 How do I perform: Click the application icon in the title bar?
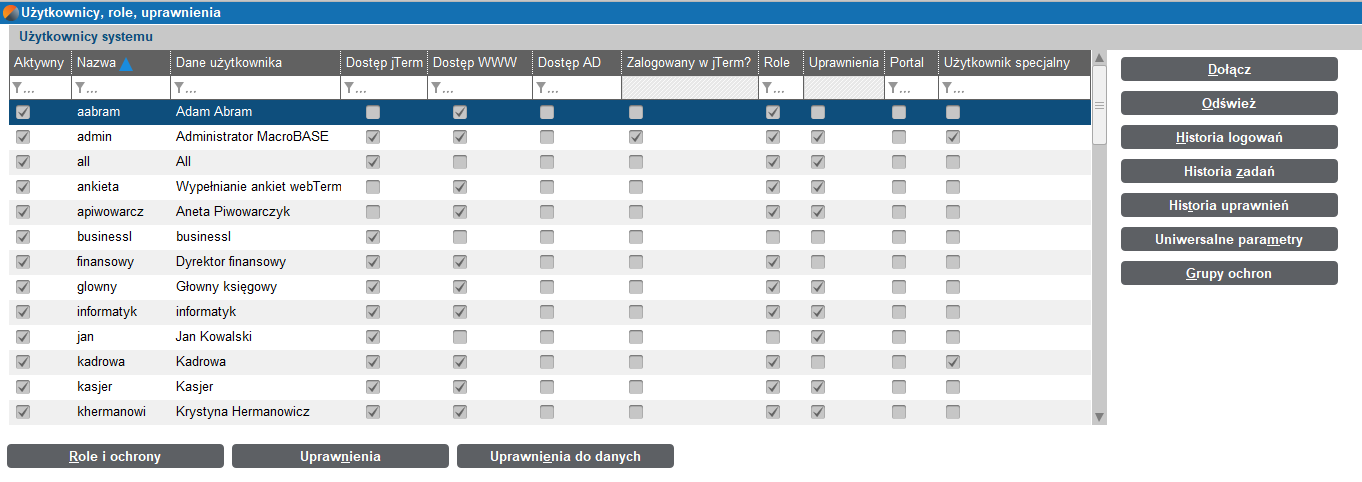[x=11, y=13]
